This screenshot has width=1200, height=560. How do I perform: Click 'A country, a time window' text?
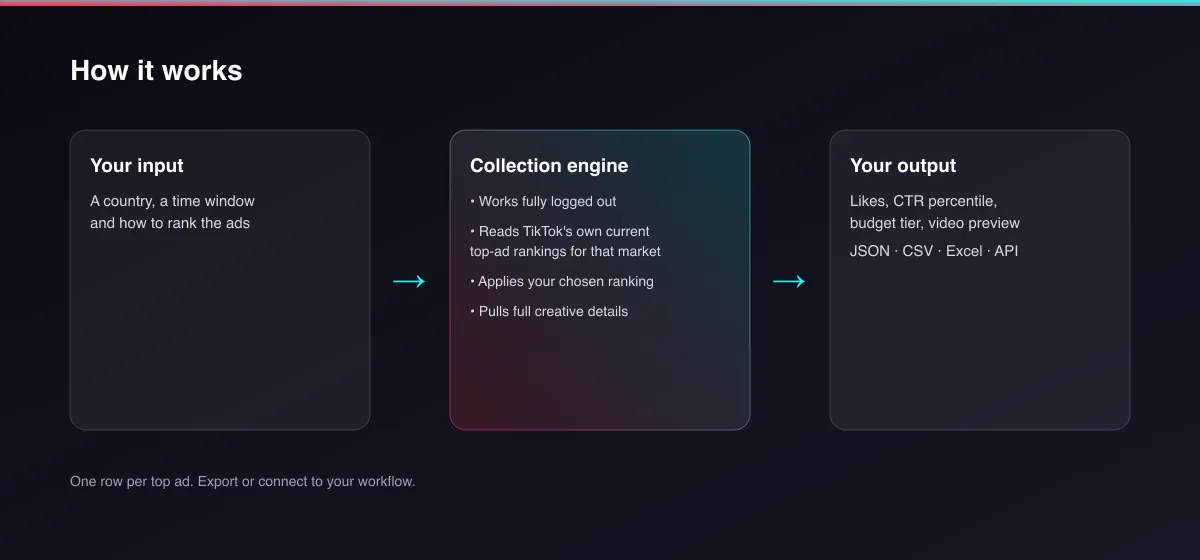[x=172, y=201]
